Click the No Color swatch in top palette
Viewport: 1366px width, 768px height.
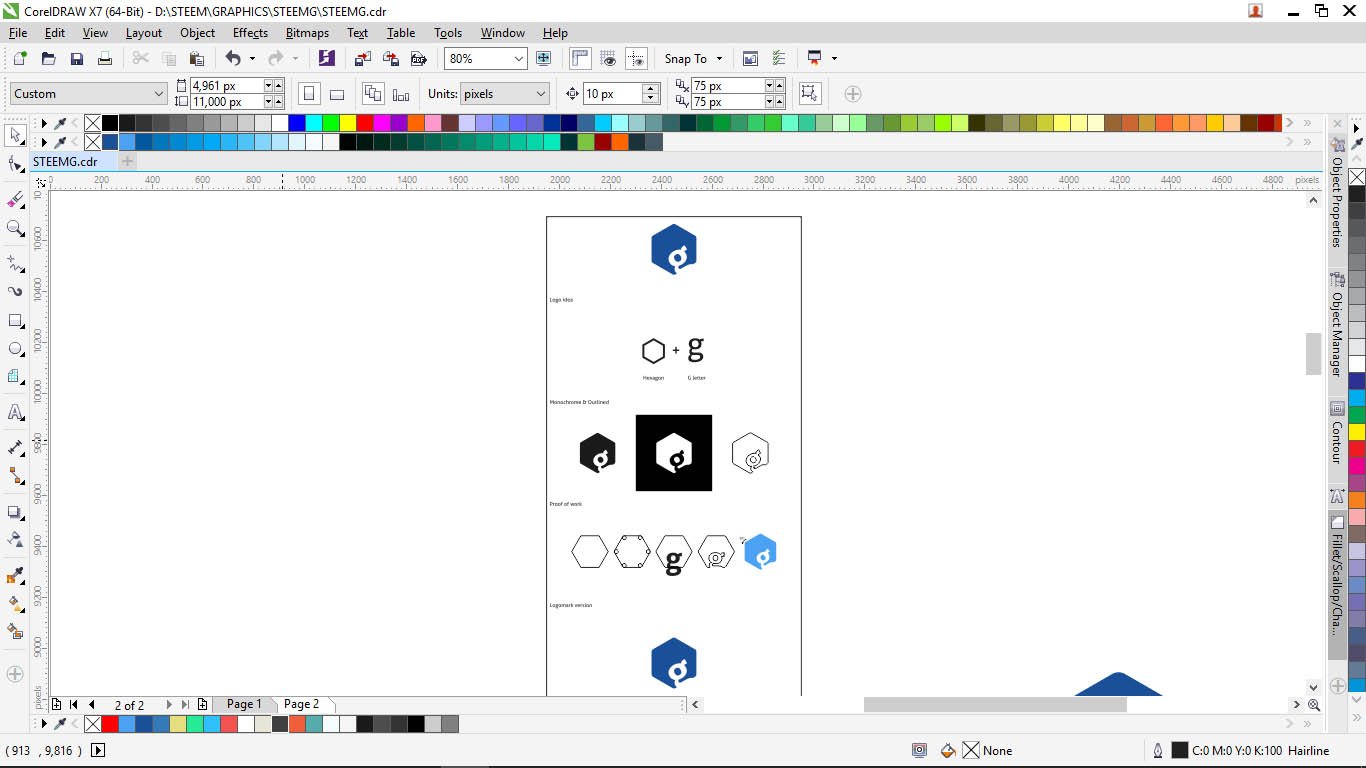93,123
